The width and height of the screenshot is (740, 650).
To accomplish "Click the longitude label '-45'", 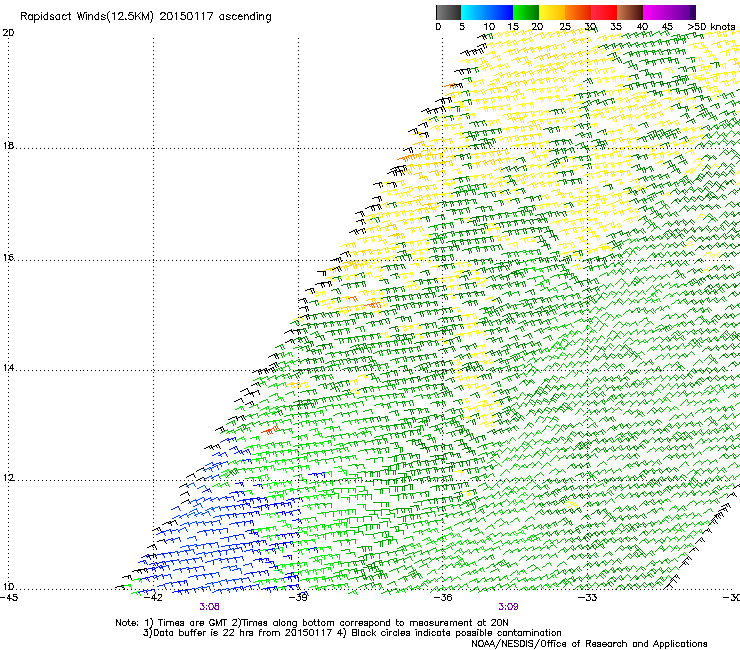I will (9, 598).
